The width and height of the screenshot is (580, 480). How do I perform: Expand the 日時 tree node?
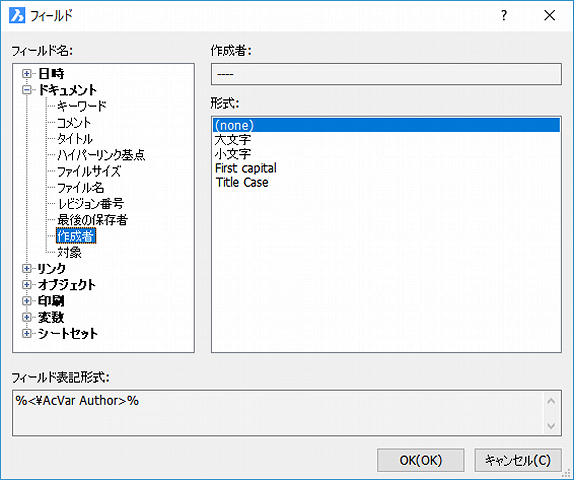click(27, 74)
